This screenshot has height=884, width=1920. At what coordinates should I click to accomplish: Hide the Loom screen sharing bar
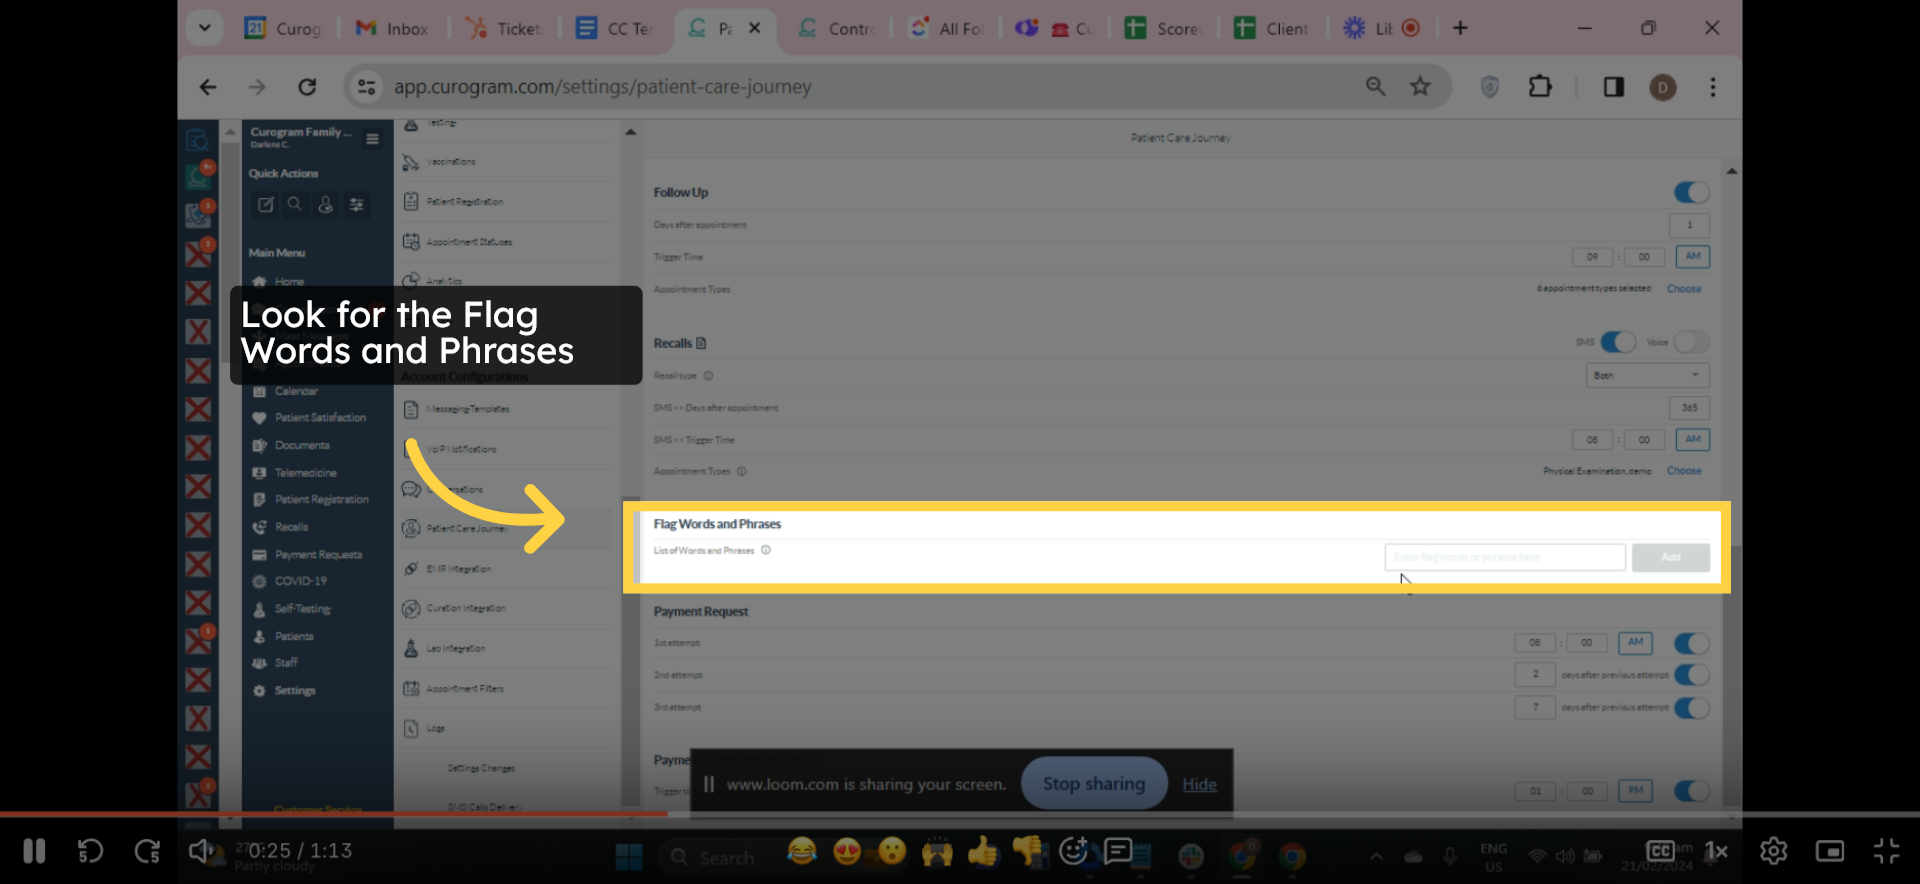coord(1199,785)
